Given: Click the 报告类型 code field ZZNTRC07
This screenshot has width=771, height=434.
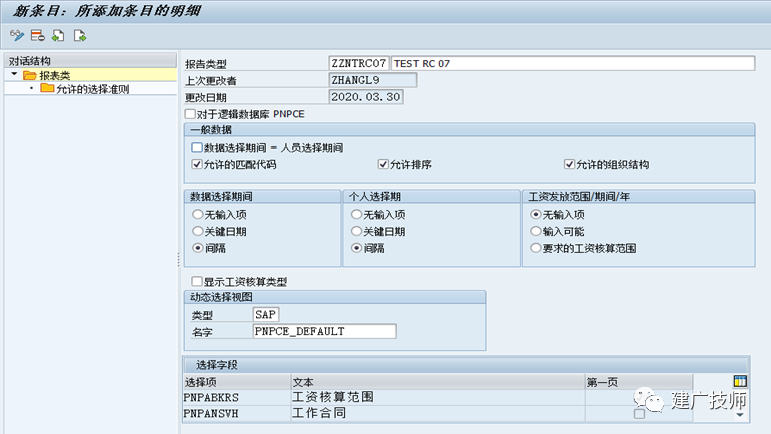Looking at the screenshot, I should coord(359,63).
